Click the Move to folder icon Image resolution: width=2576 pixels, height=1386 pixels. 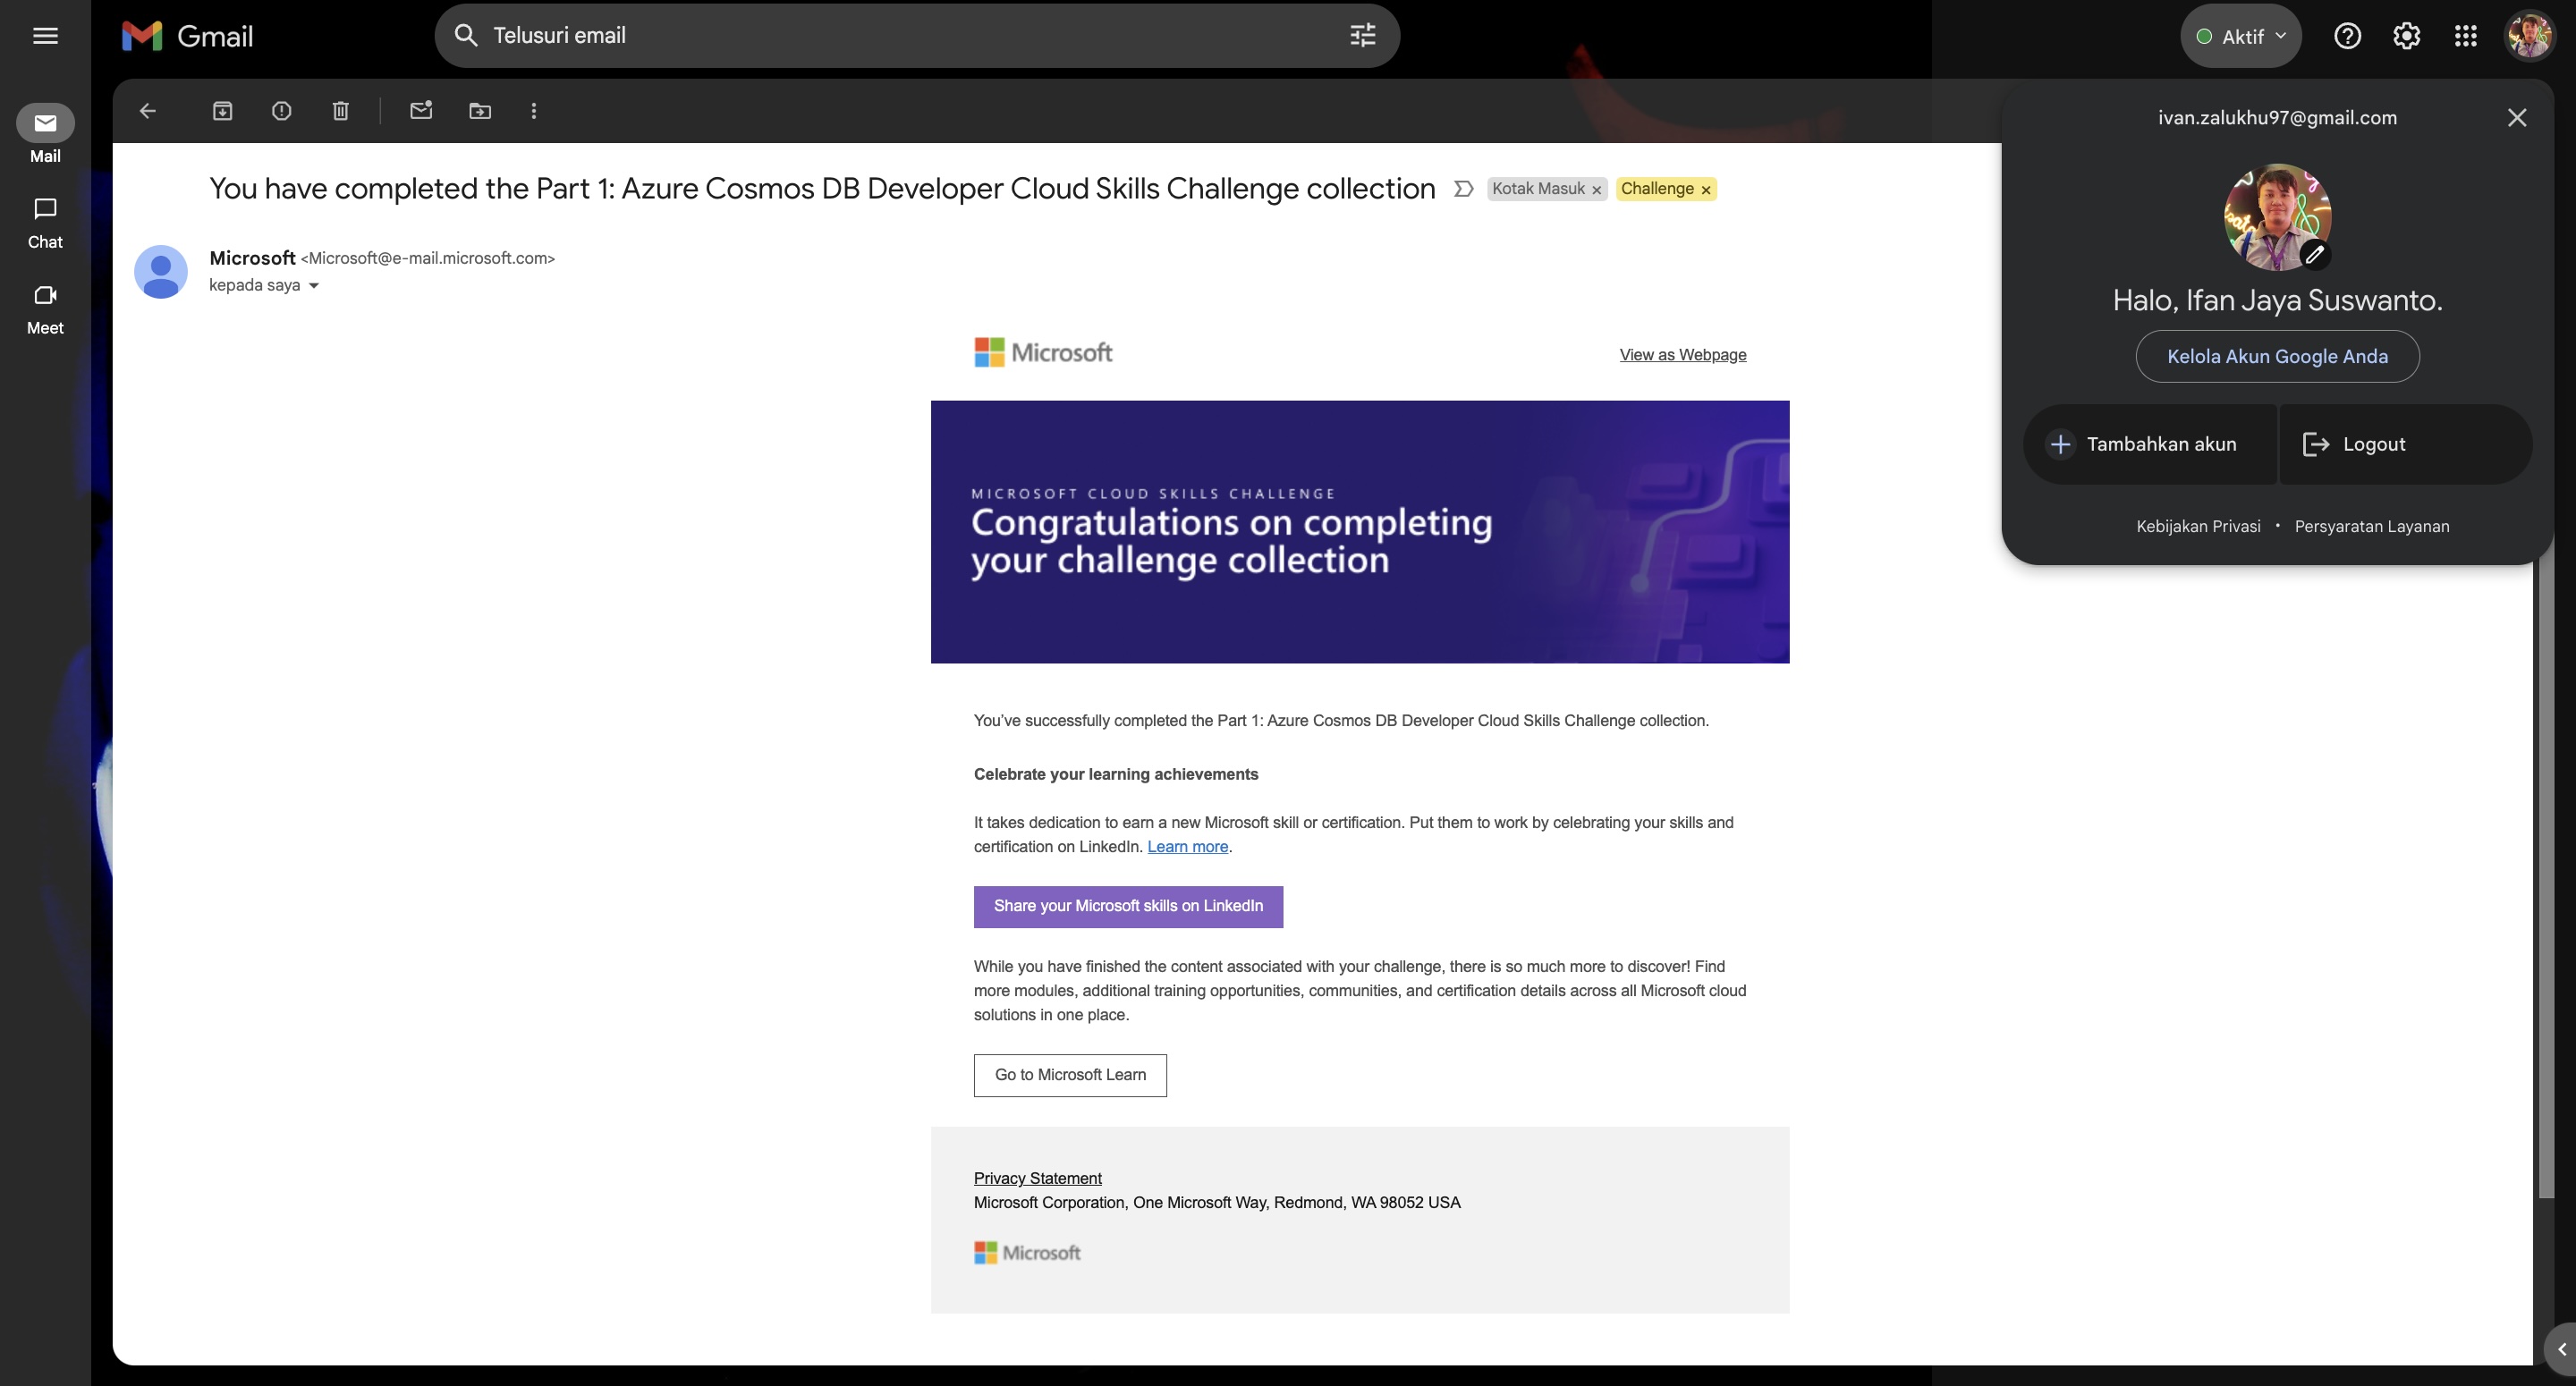coord(480,111)
